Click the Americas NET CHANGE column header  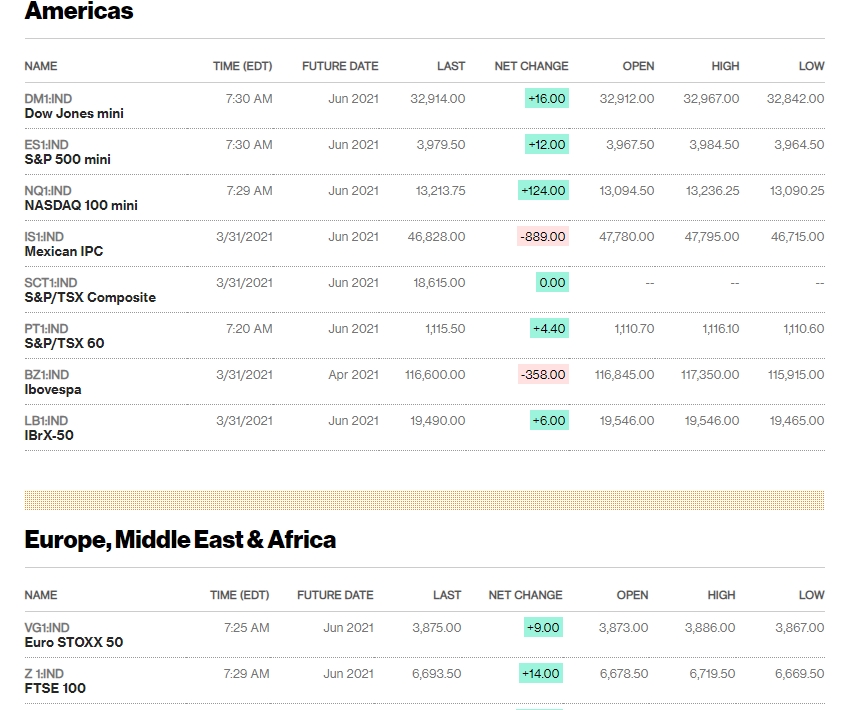pos(531,66)
